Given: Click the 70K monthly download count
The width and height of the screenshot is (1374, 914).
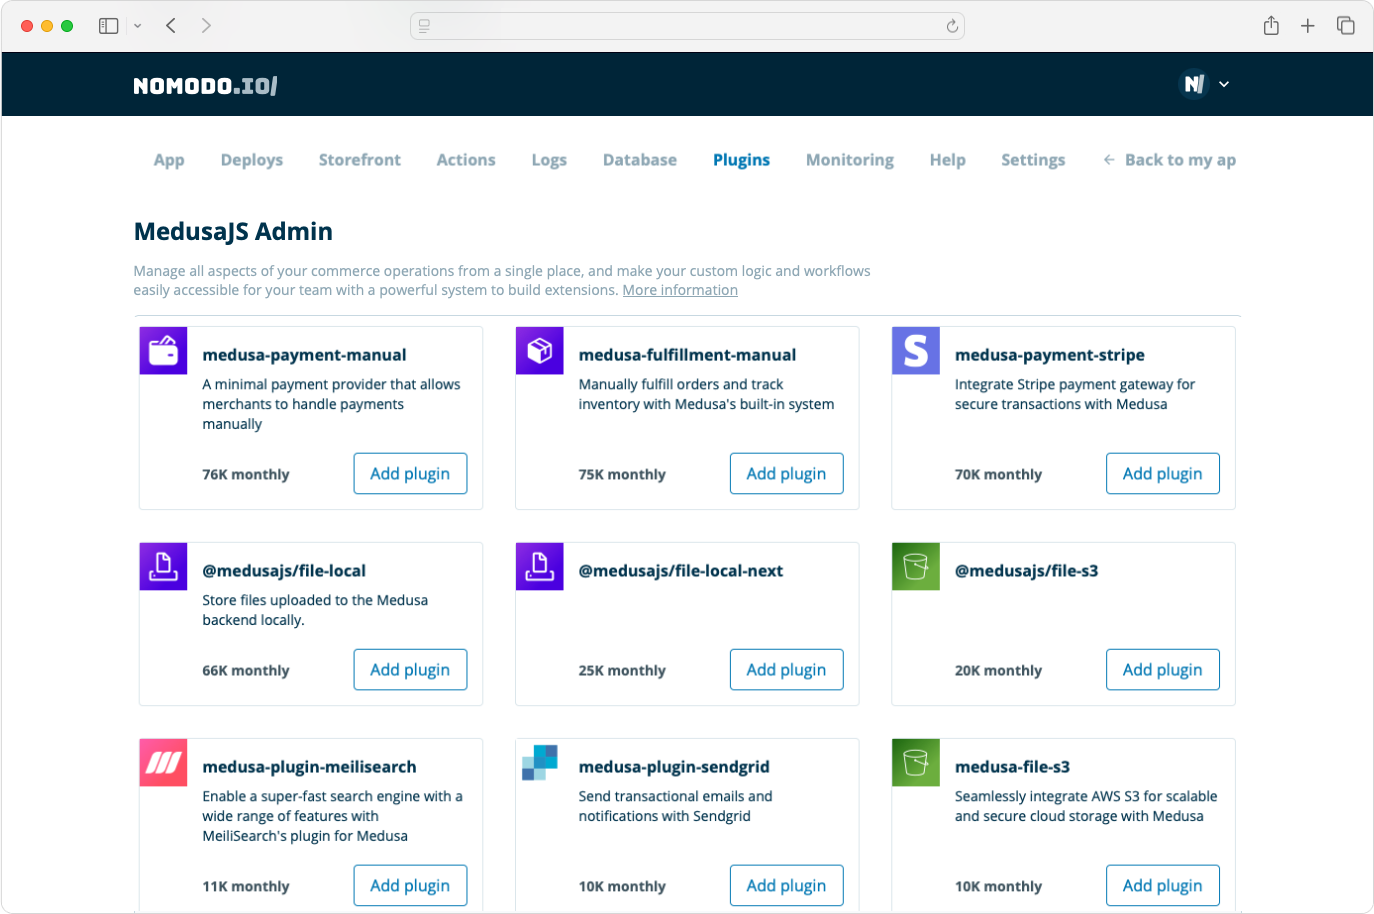Looking at the screenshot, I should point(998,475).
